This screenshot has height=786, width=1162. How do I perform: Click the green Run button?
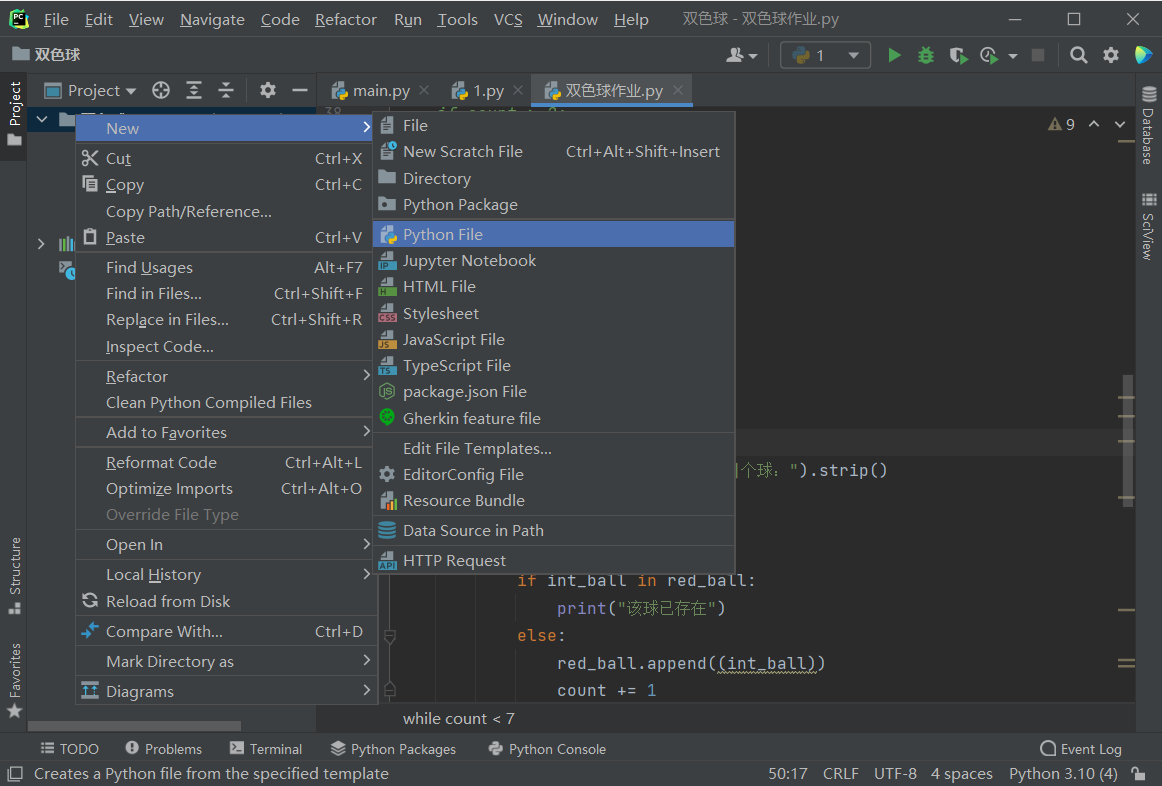[x=894, y=55]
